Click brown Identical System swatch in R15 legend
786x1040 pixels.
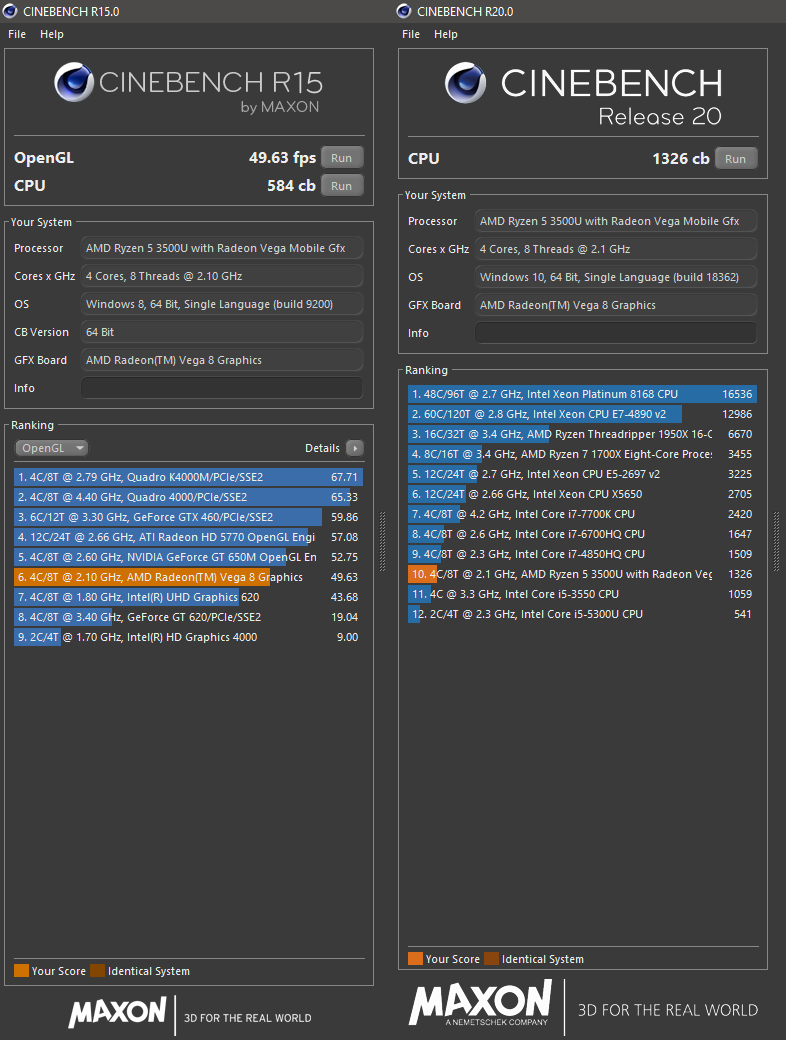tap(98, 971)
